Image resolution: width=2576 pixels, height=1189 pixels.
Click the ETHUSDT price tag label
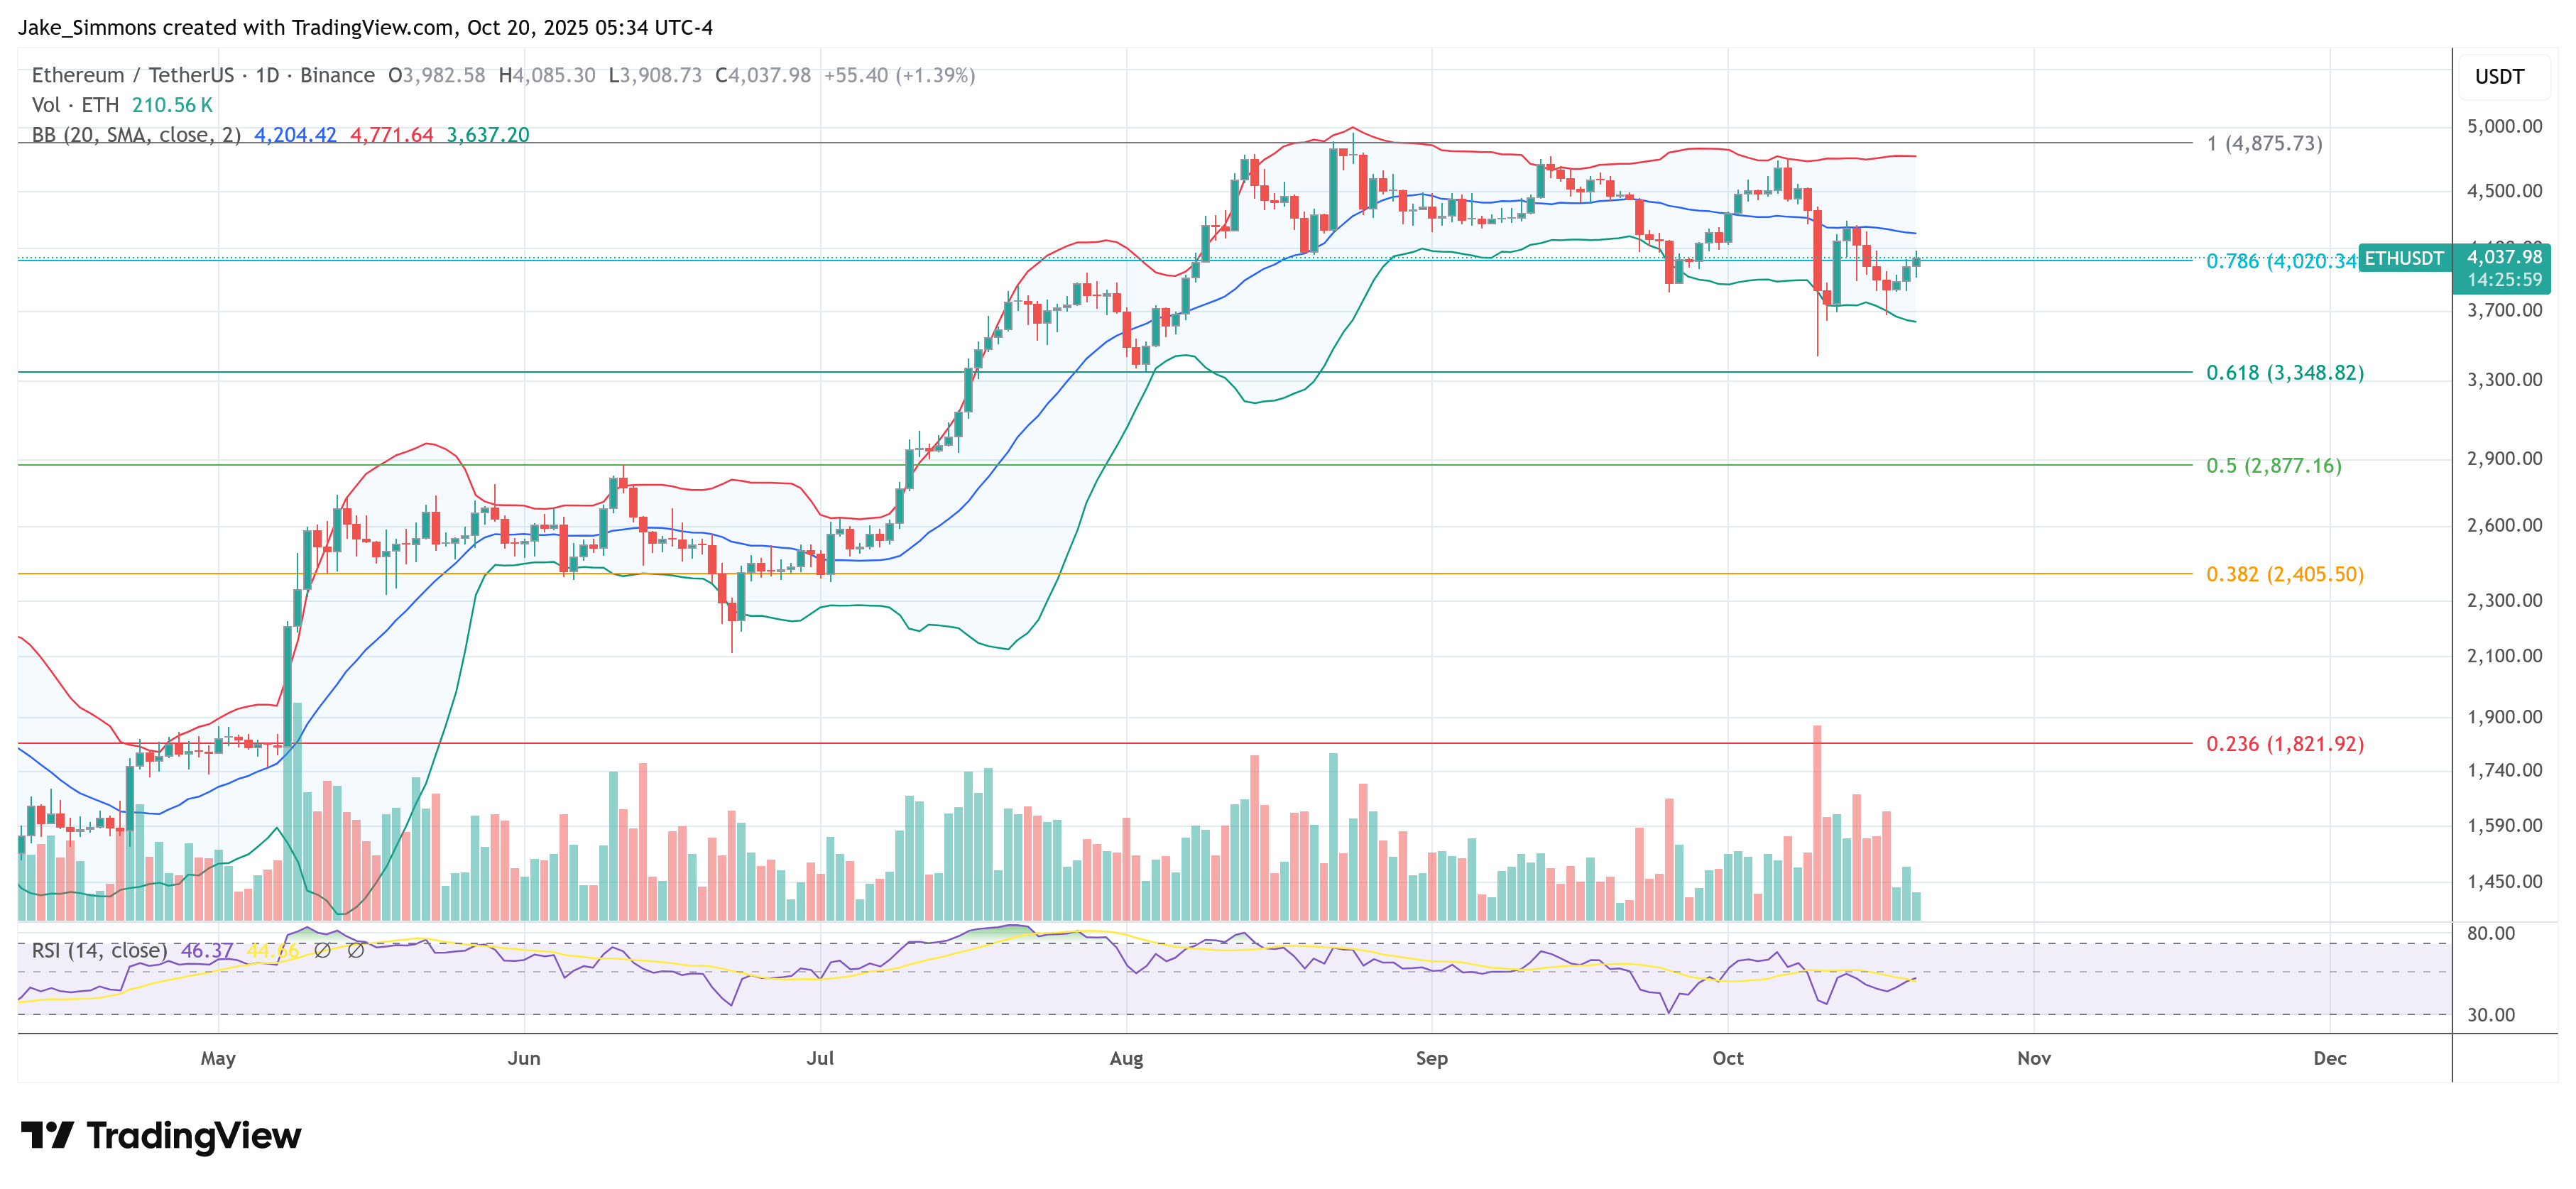coord(2404,259)
